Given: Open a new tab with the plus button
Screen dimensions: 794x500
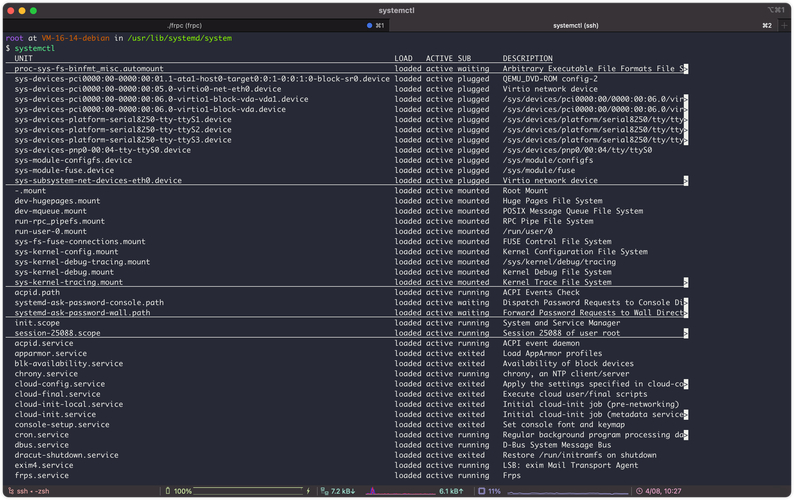Looking at the screenshot, I should click(785, 25).
